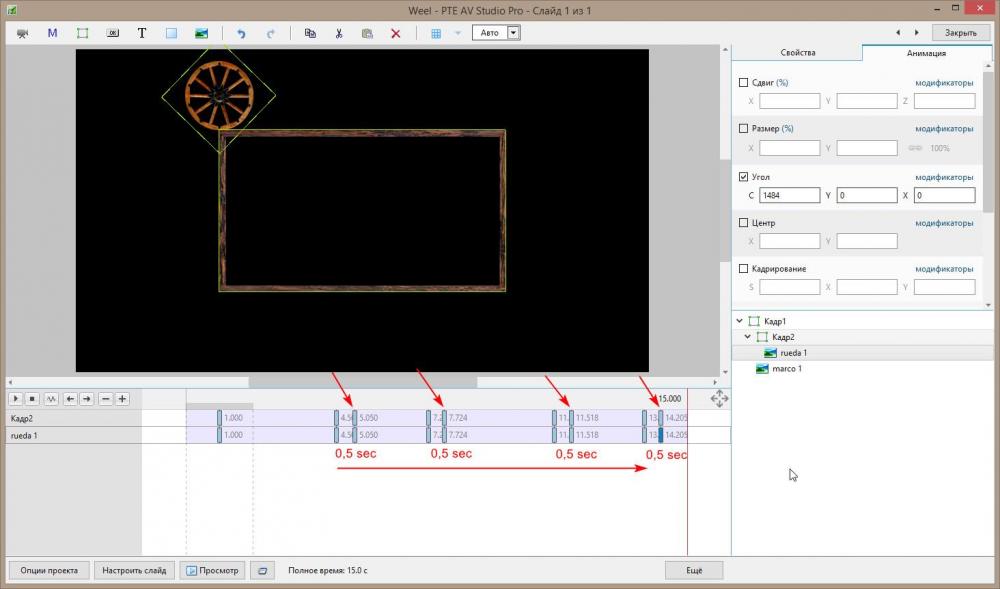Select Кадр2 keyframe at 1.000
Image resolution: width=1000 pixels, height=589 pixels.
[219, 418]
